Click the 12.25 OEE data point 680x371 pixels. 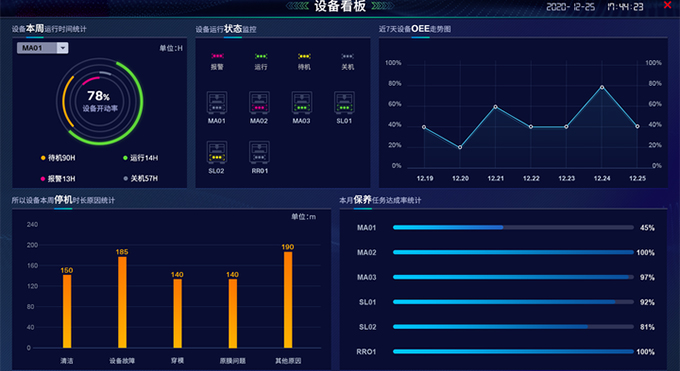[x=638, y=127]
